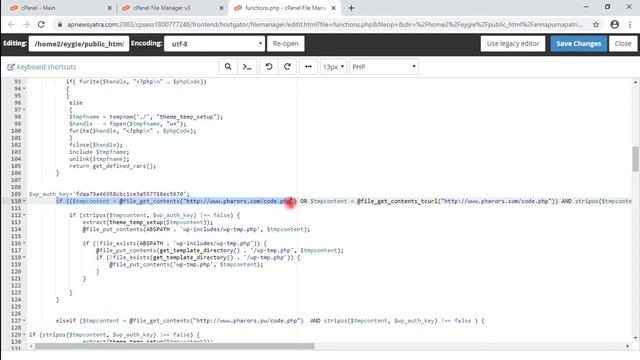Collapse code fold at line 129
Screen dimensions: 640x360
(x=24, y=335)
